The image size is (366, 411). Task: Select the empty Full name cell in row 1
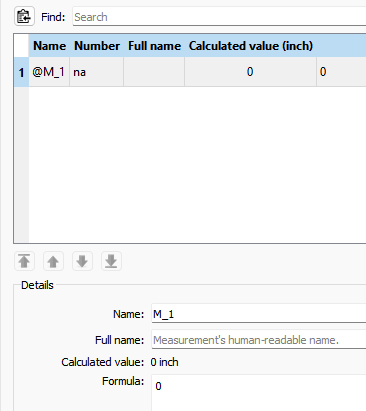[x=154, y=72]
